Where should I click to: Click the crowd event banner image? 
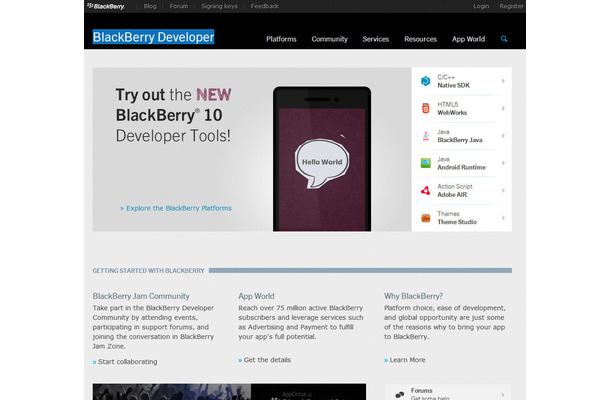229,392
